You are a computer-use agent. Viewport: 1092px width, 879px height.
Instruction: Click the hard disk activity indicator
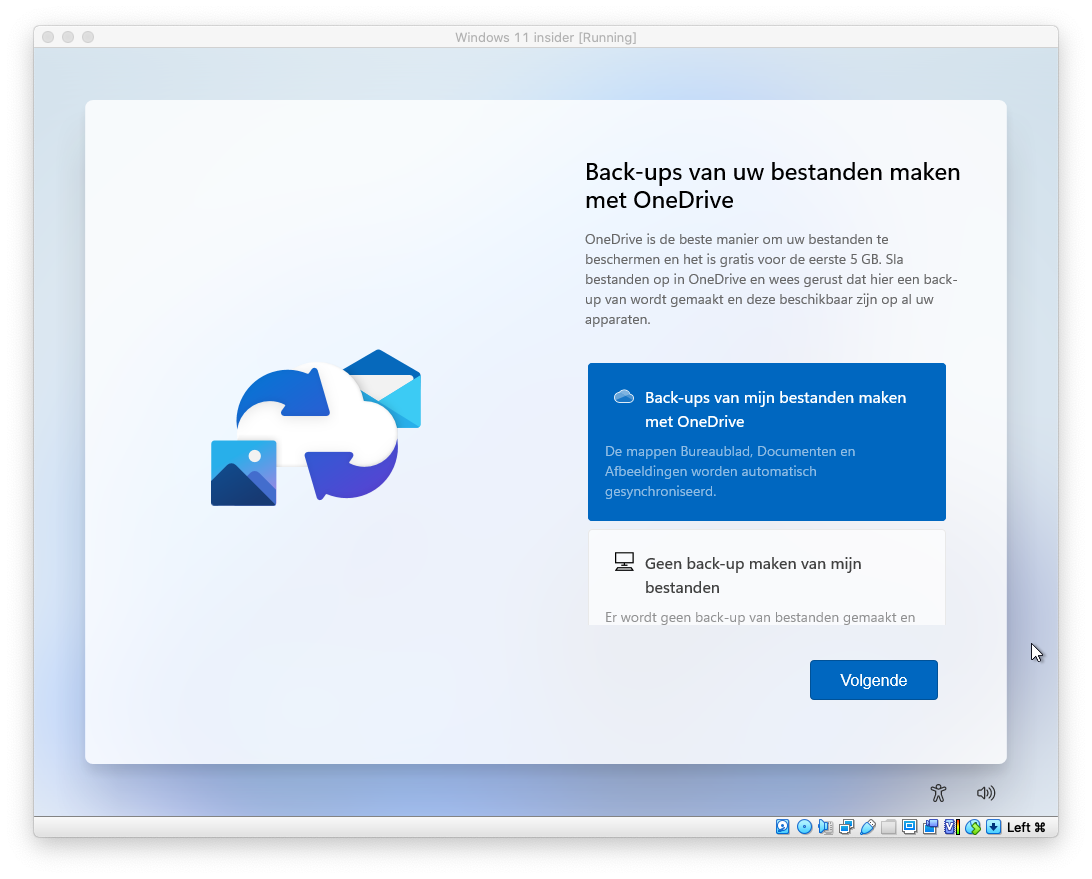click(783, 827)
